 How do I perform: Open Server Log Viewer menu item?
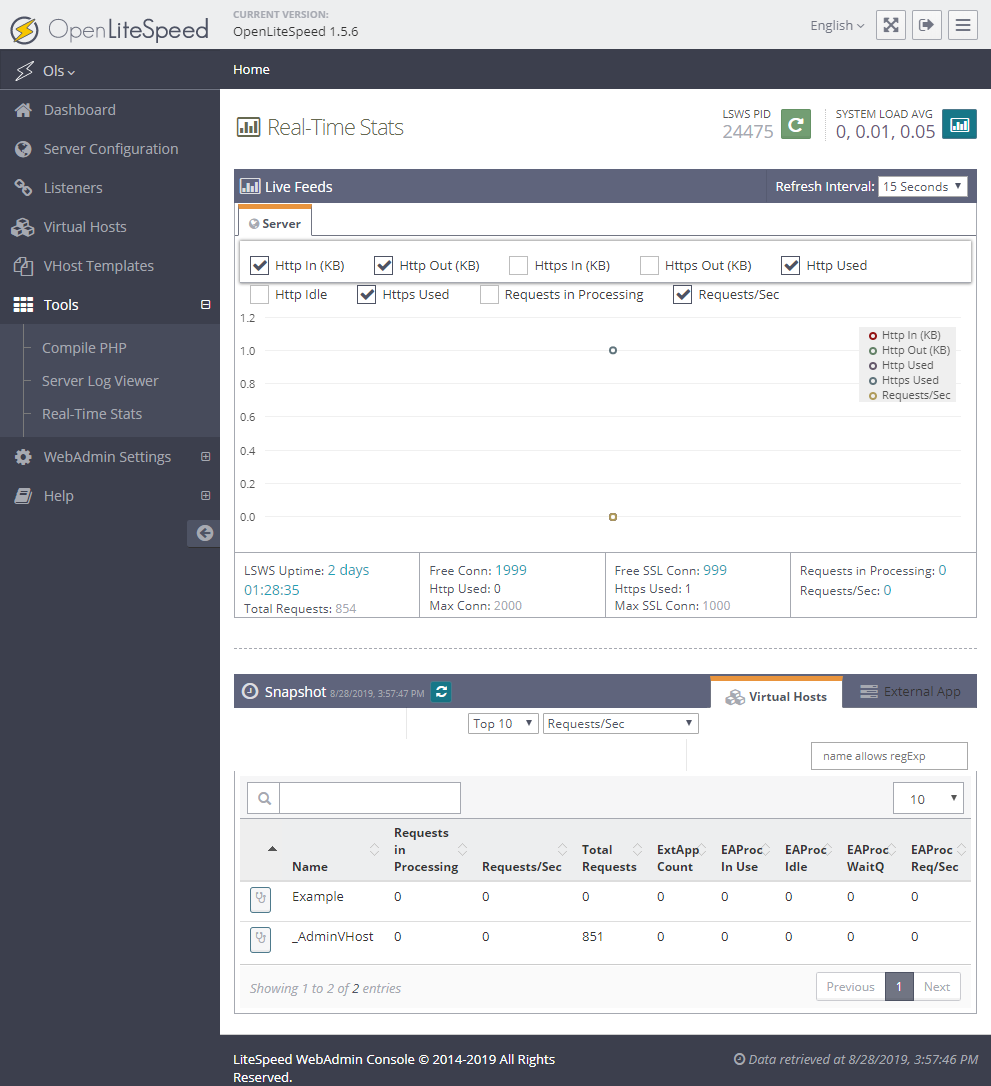100,381
